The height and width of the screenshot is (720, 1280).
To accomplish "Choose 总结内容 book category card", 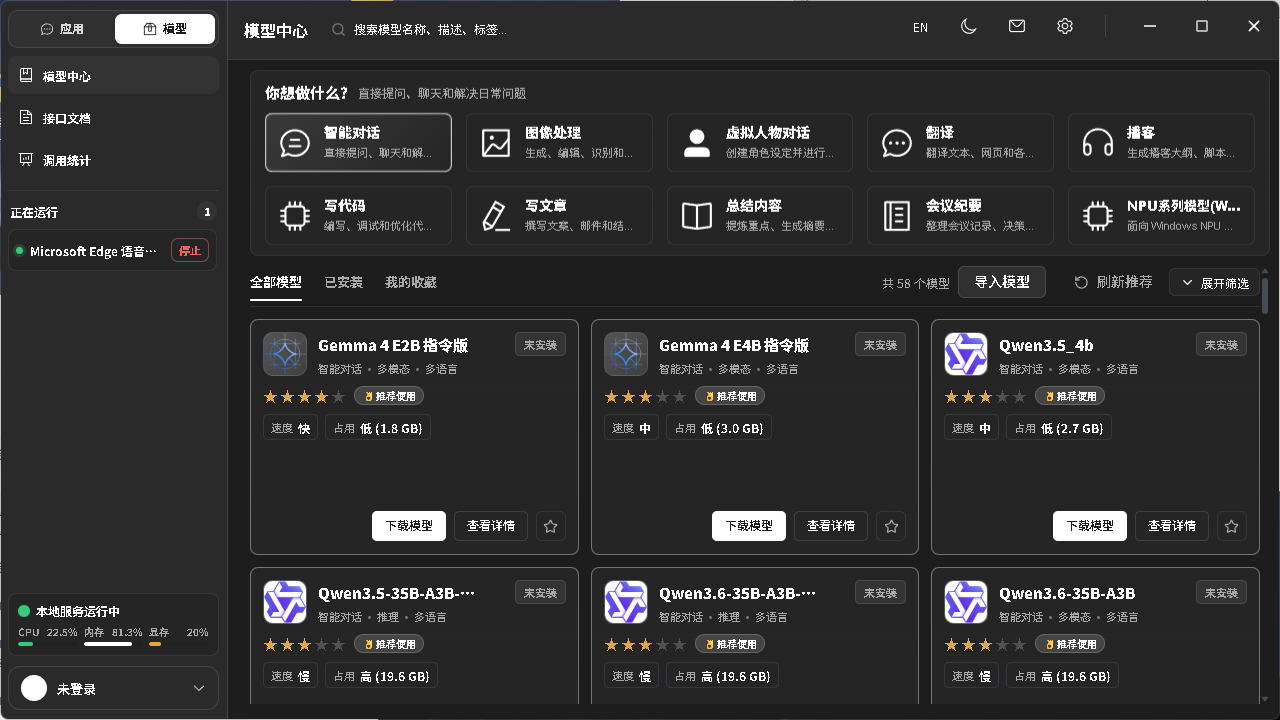I will [x=760, y=215].
